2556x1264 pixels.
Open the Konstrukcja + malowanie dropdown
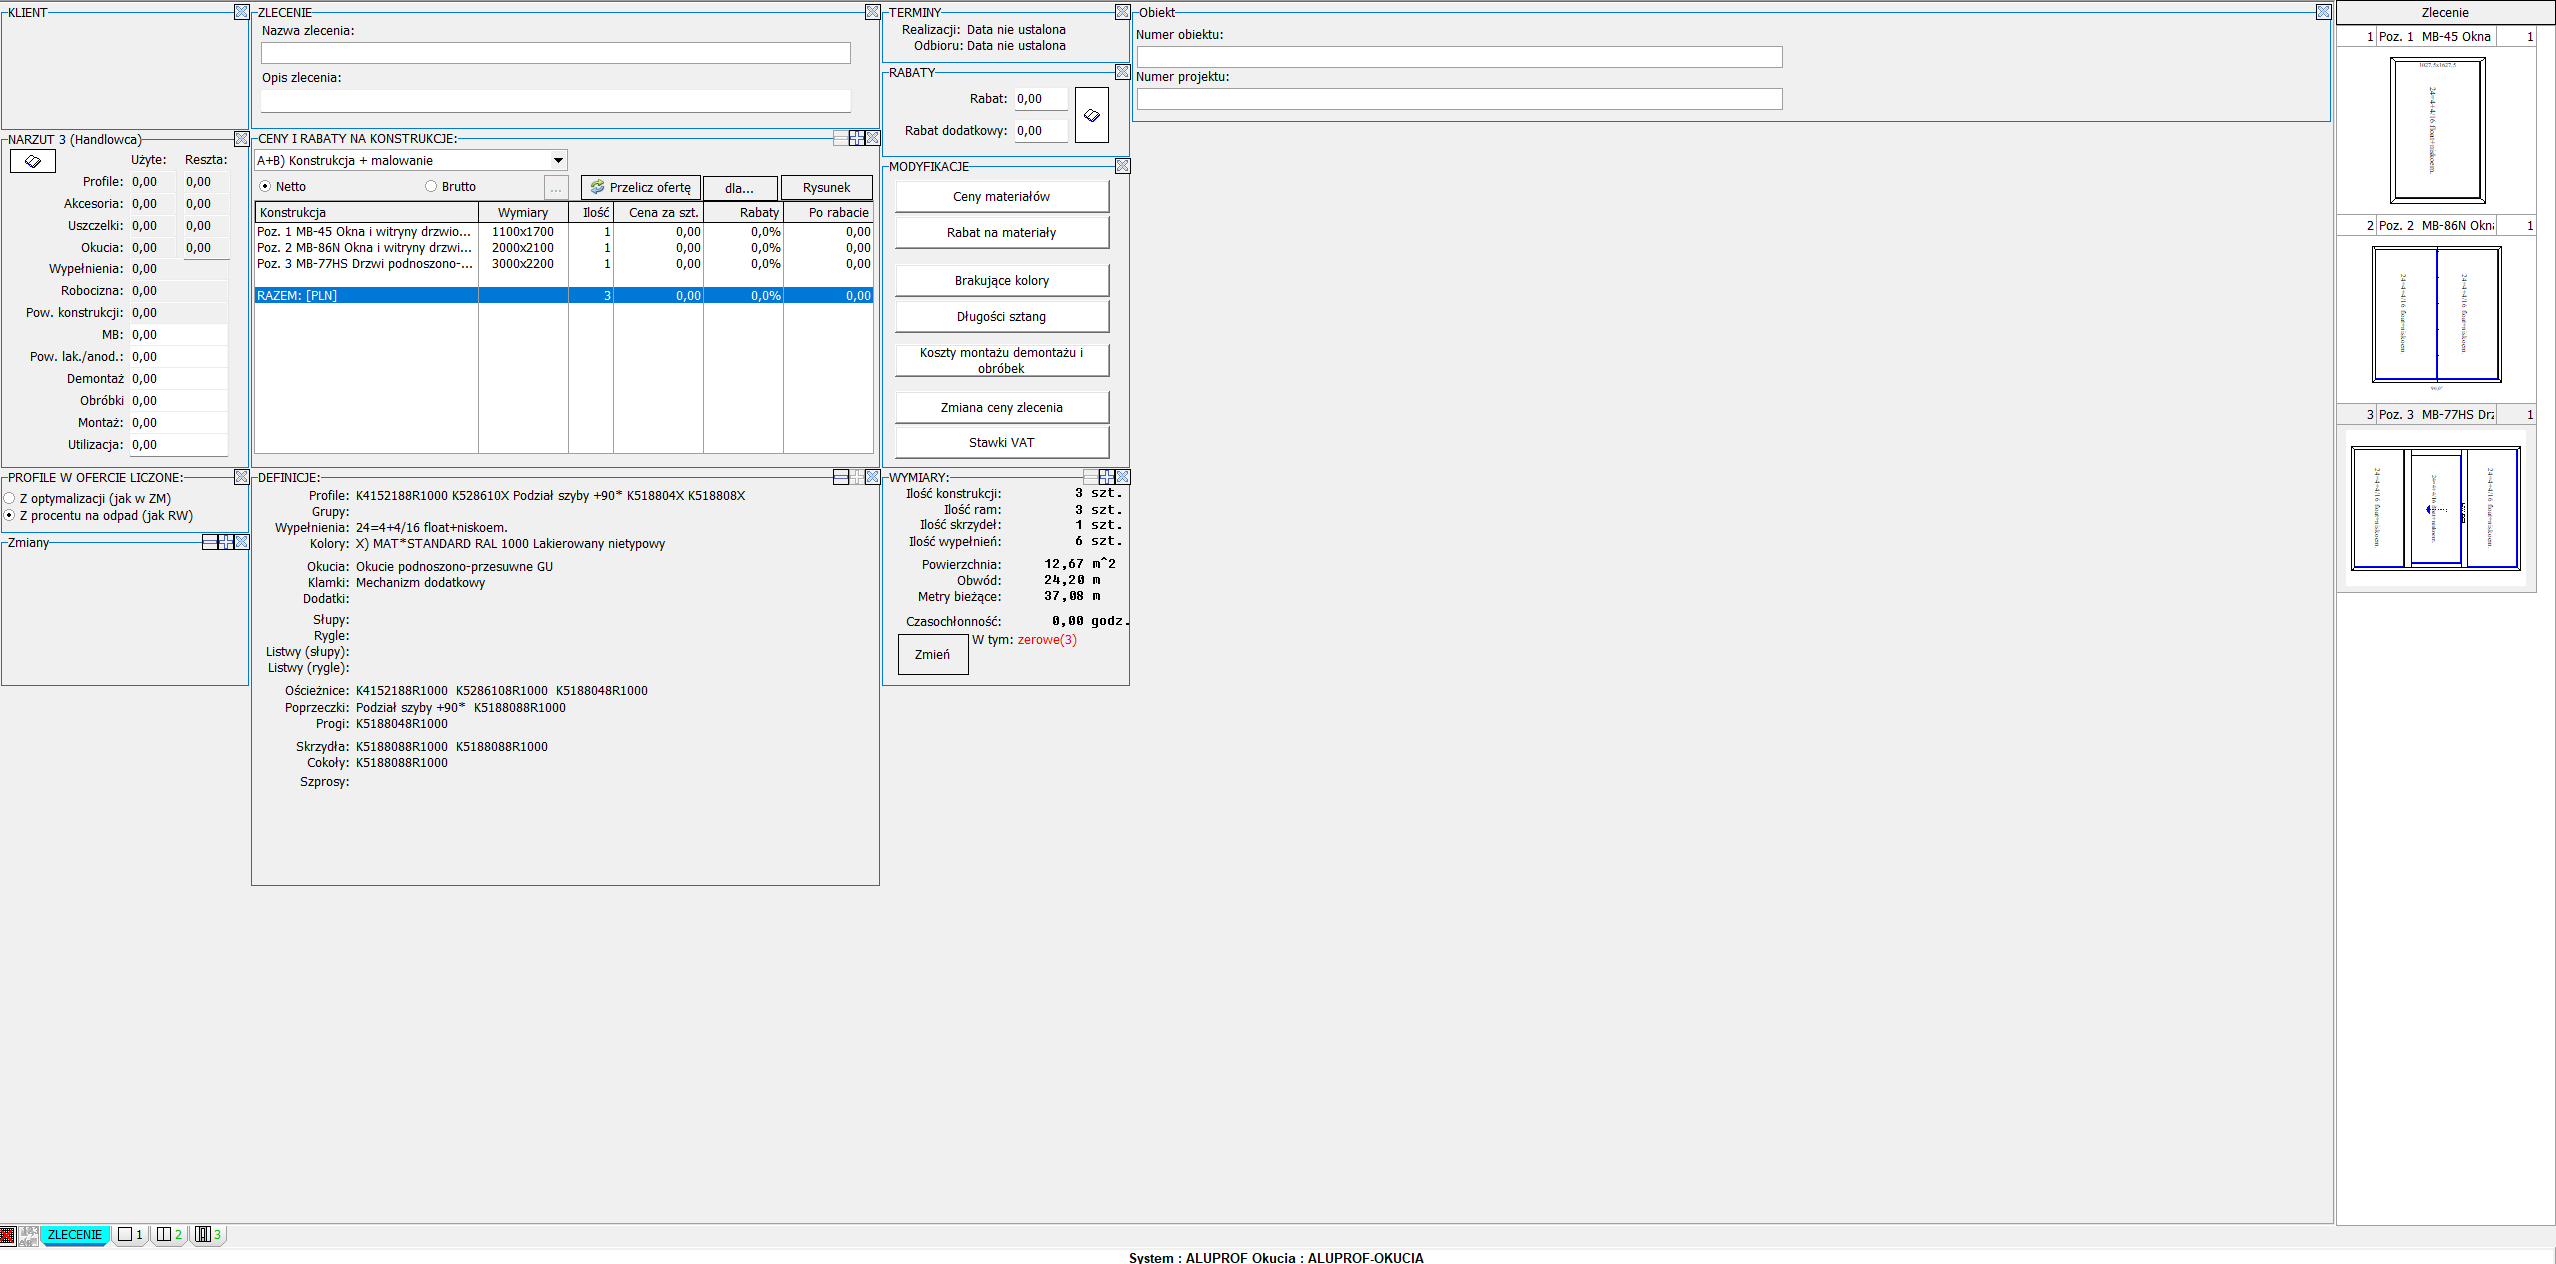pyautogui.click(x=558, y=160)
